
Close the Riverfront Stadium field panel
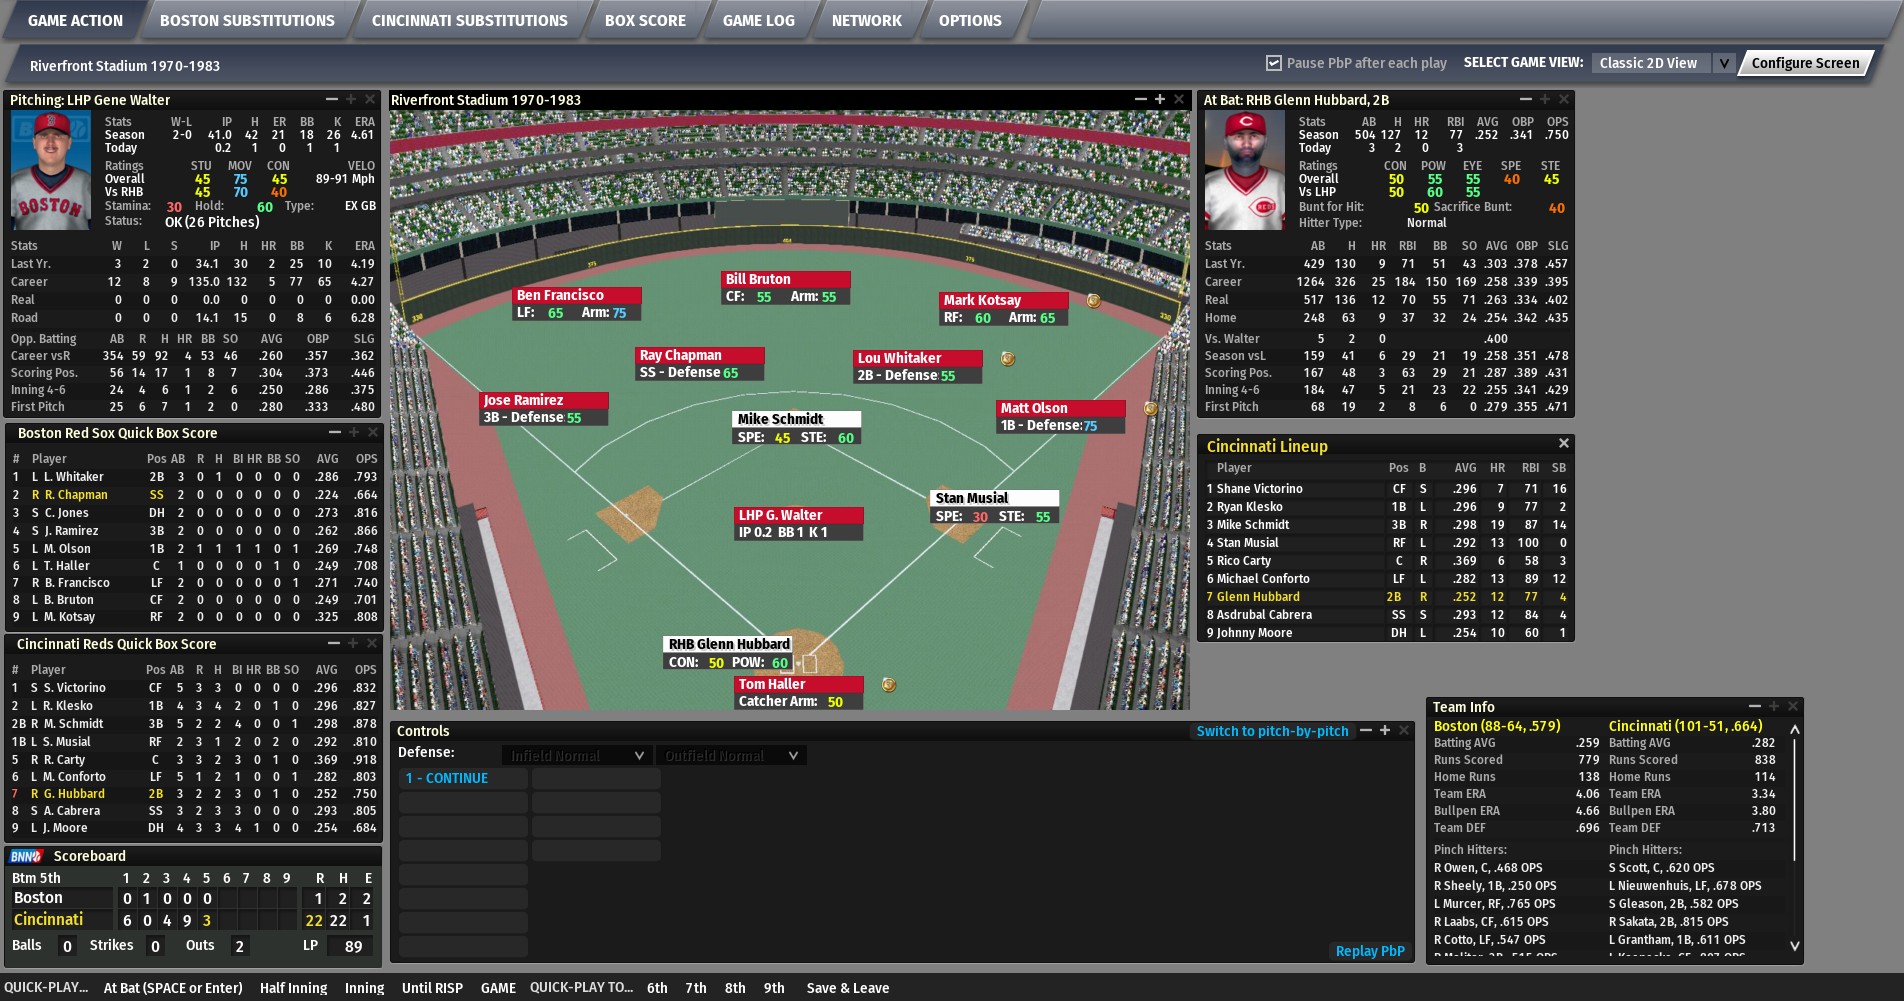(x=1179, y=100)
